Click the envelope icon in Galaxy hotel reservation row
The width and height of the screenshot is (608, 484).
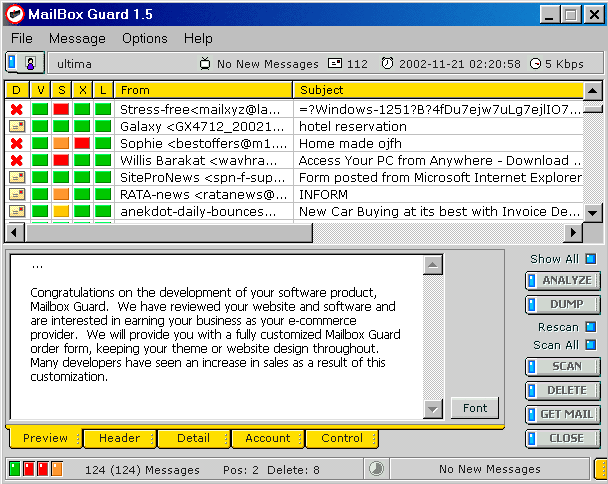coord(17,126)
